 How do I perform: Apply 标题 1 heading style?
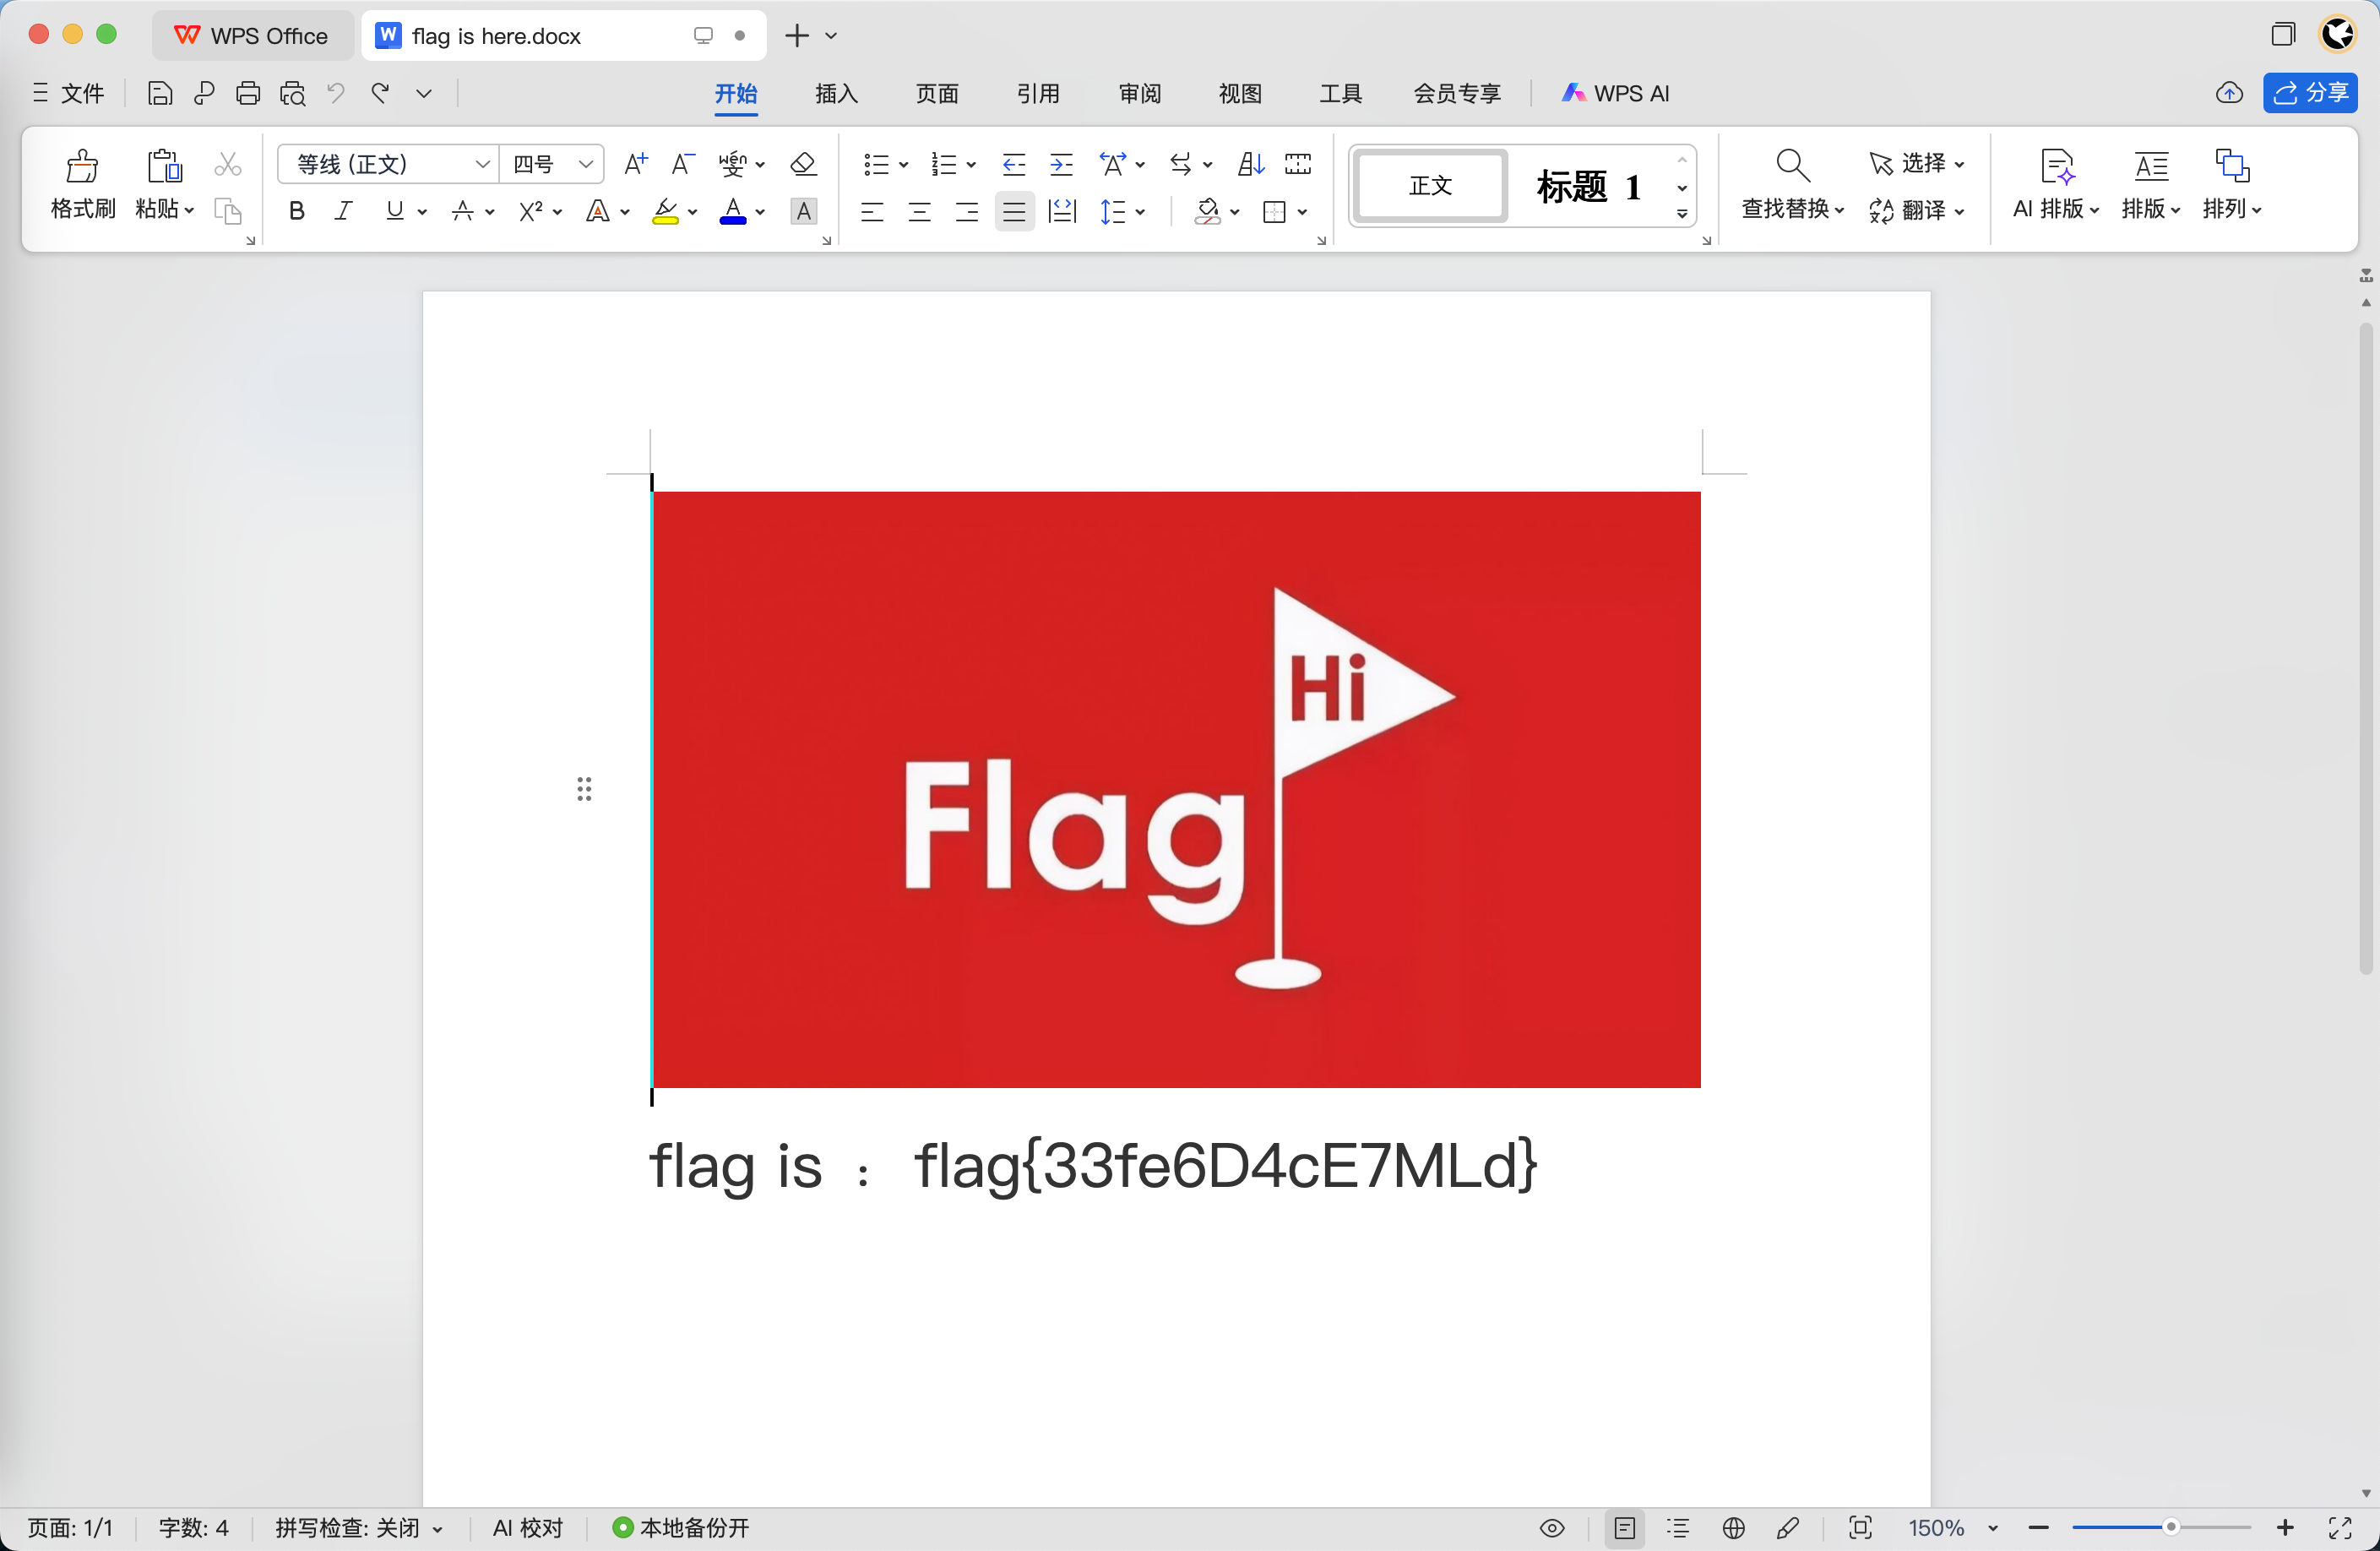1588,186
